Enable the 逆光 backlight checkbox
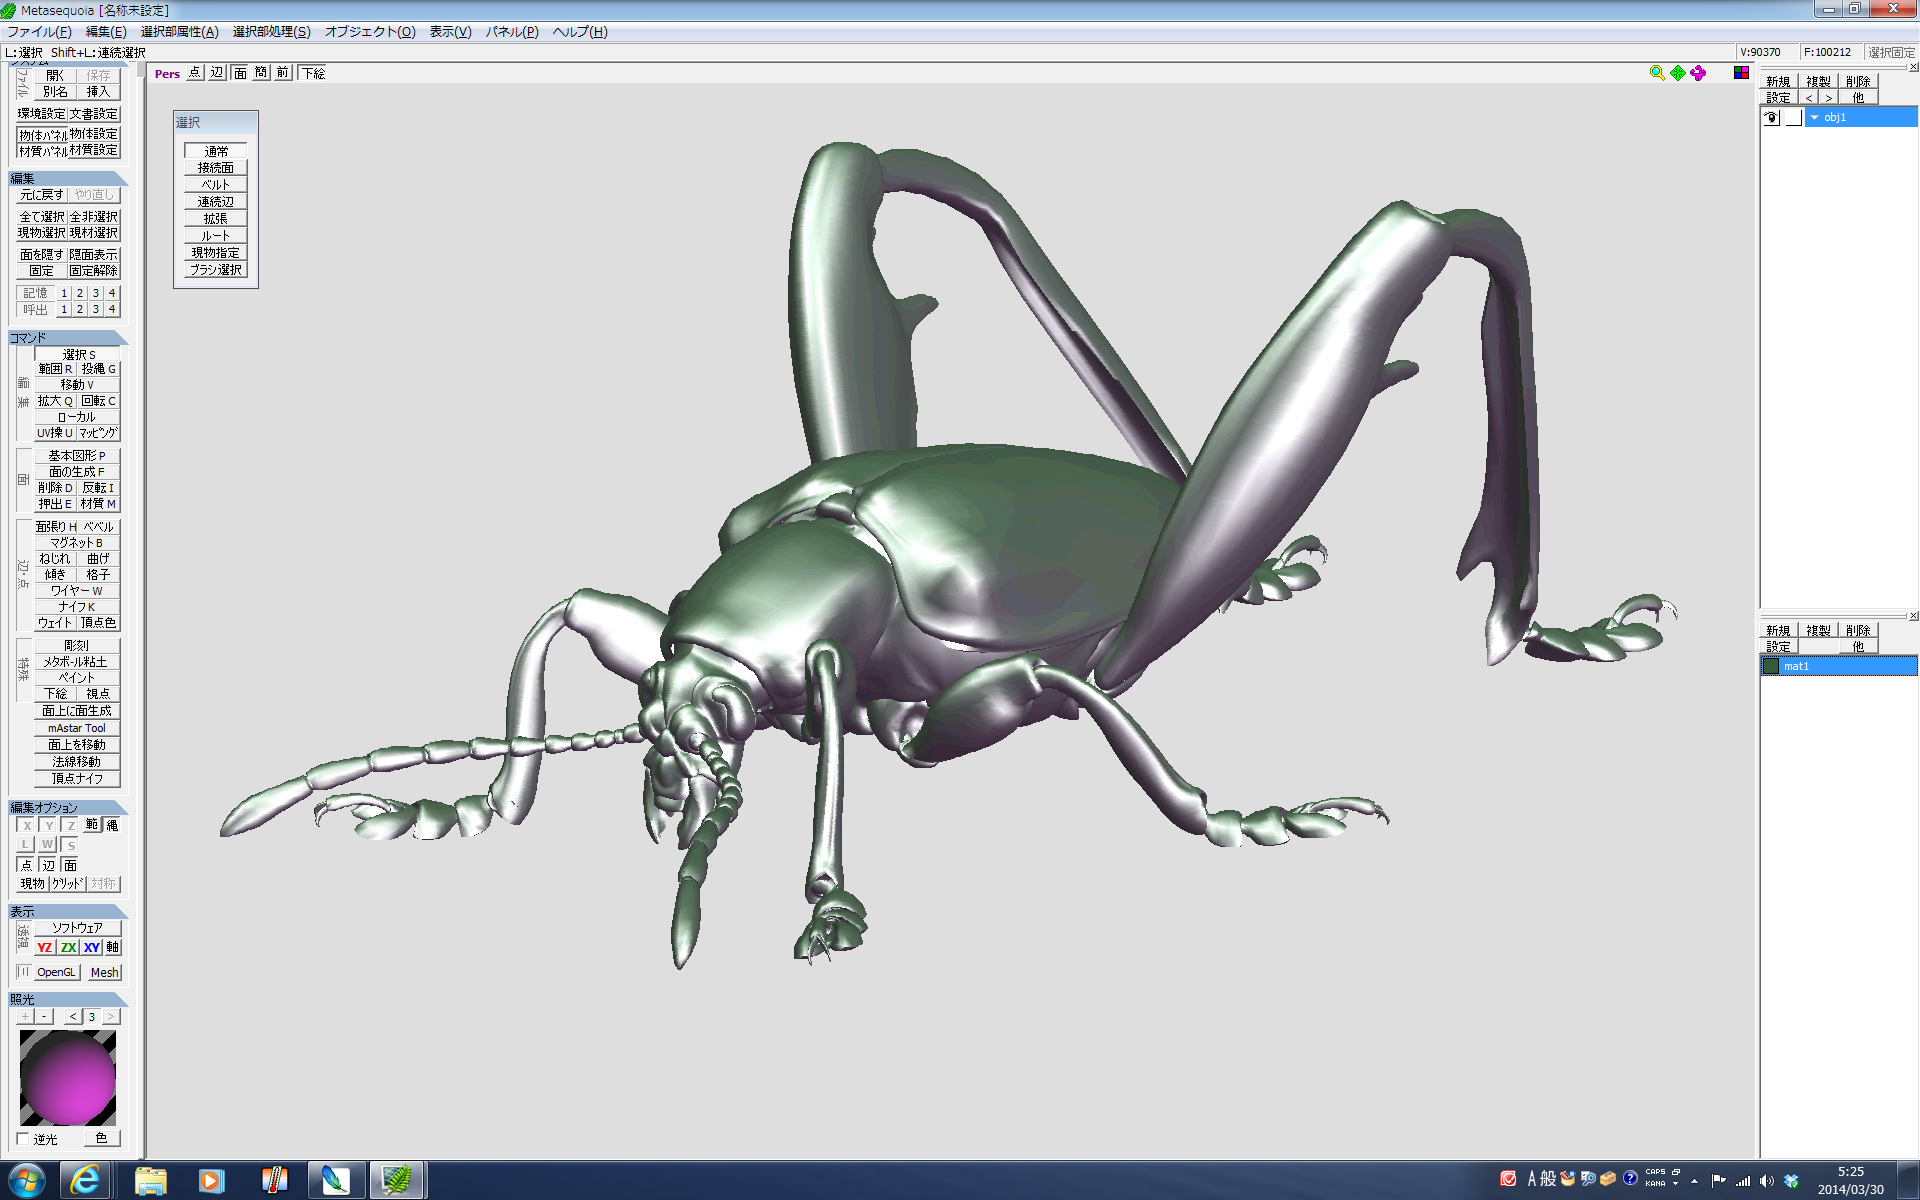 click(24, 1139)
